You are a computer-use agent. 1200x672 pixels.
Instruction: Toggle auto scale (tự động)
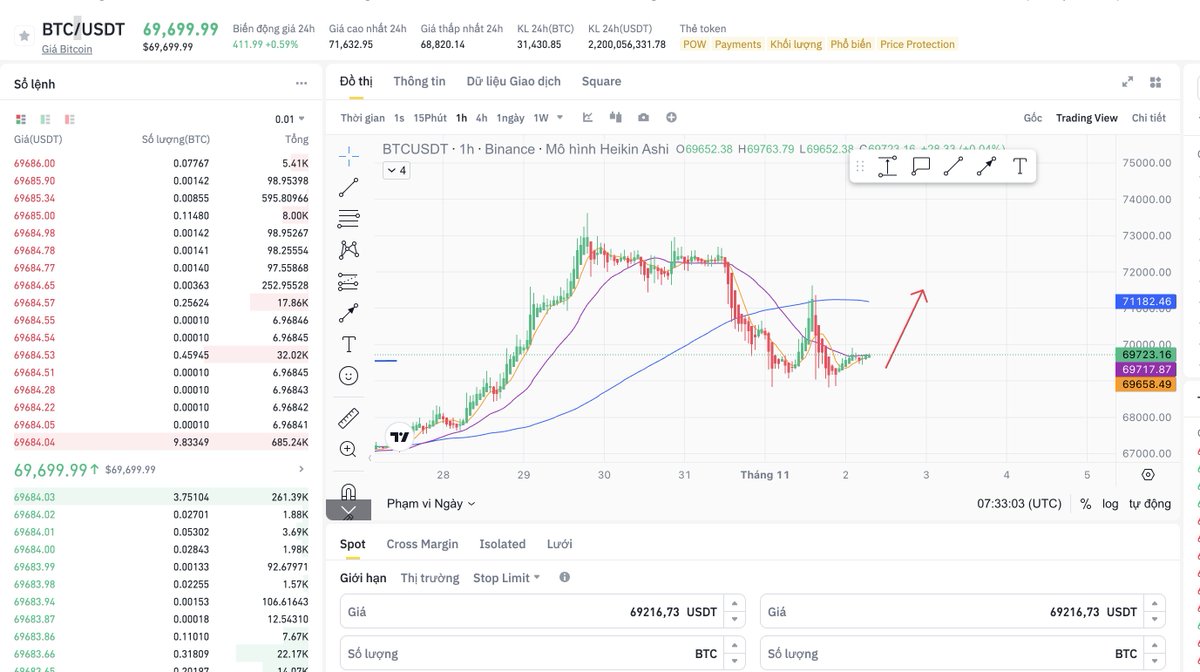[1150, 504]
